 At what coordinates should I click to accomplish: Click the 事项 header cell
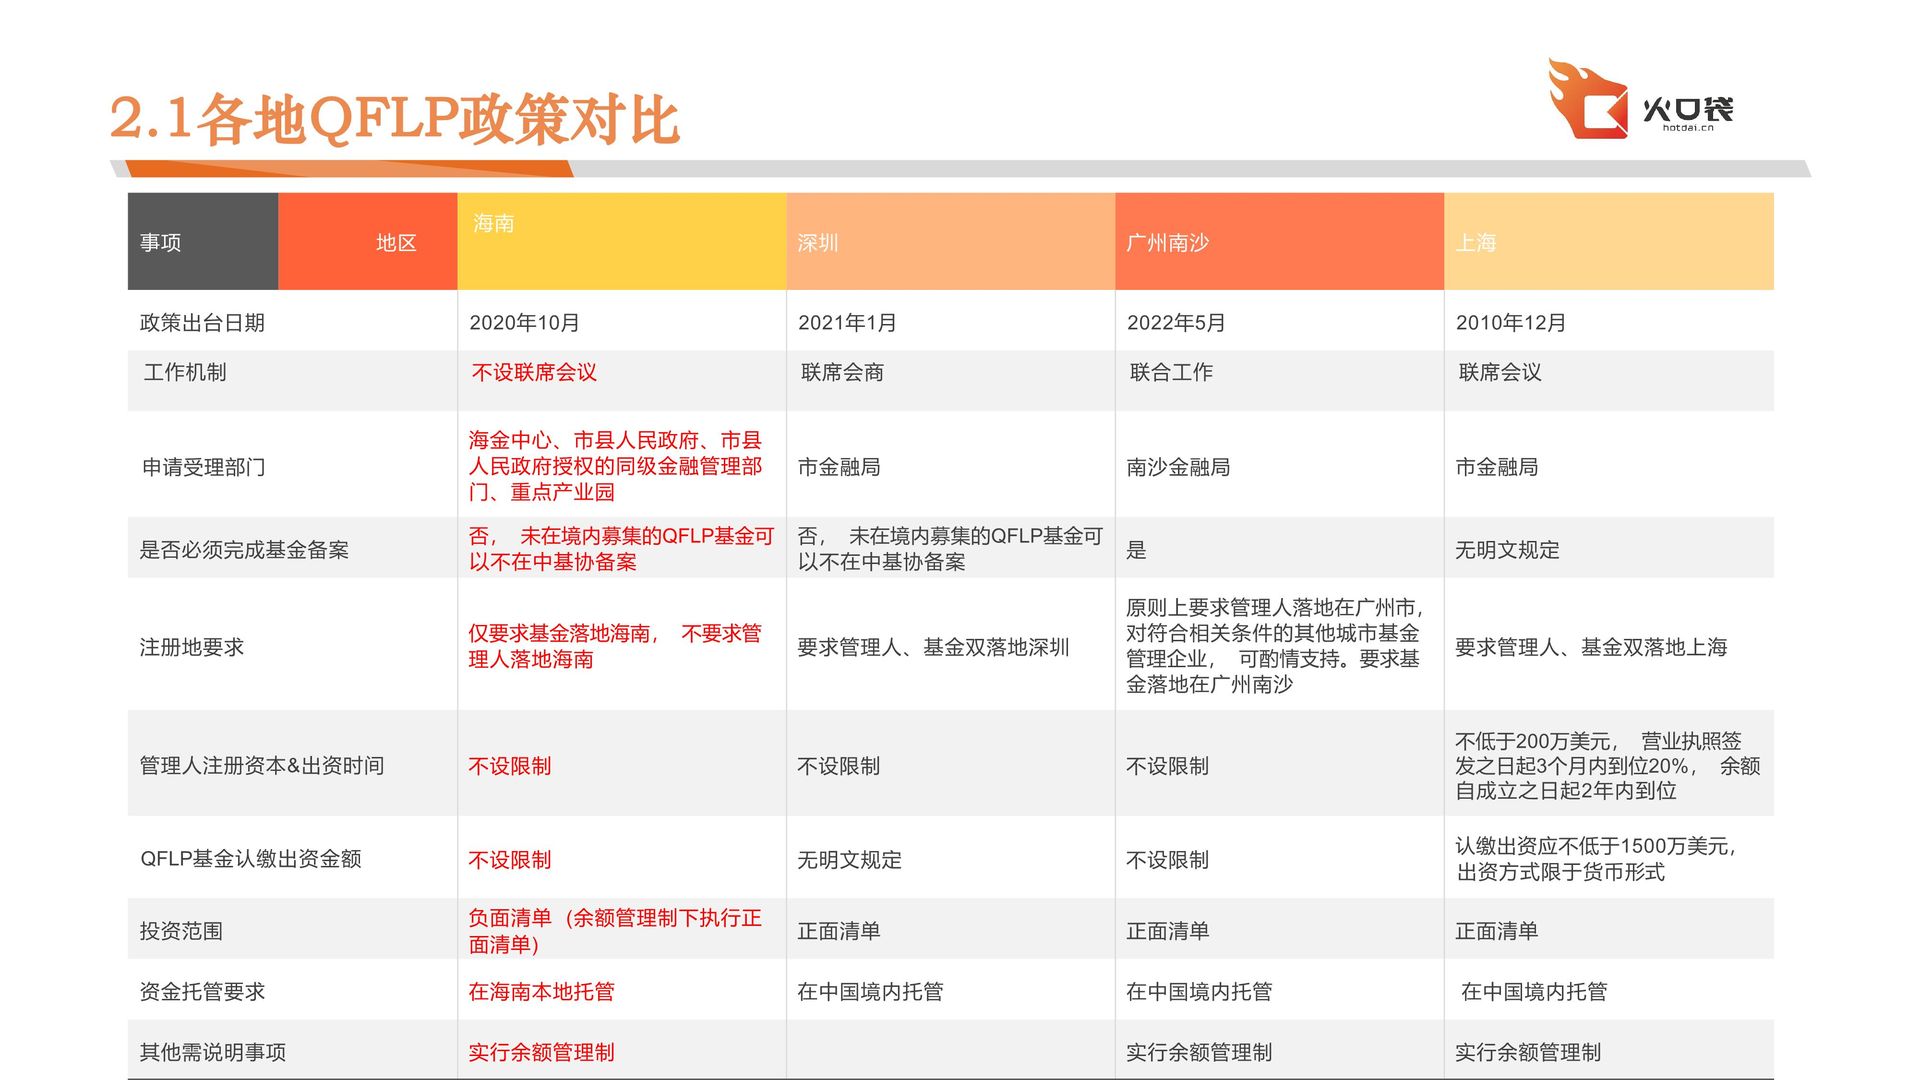(x=161, y=243)
